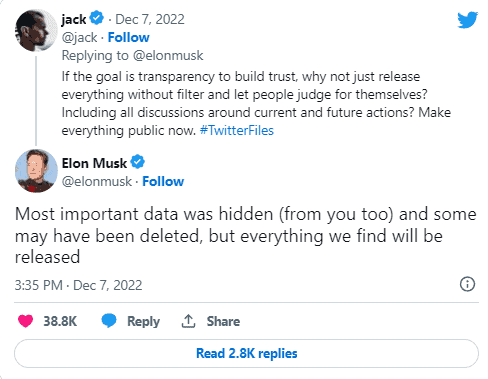Open the 3:35 PM · Dec 7, 2022 timestamp
This screenshot has height=379, width=488.
coord(78,285)
